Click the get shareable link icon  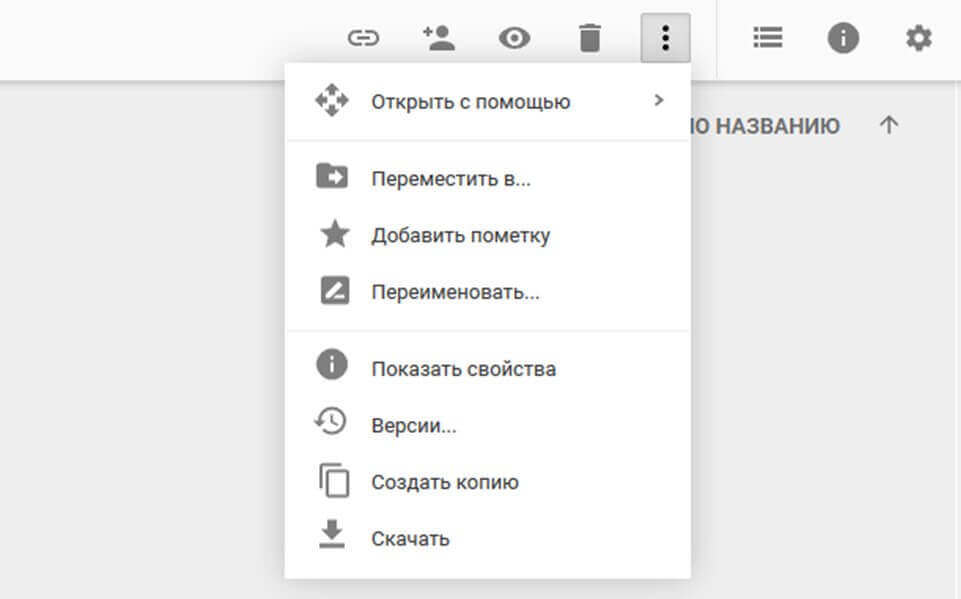[x=363, y=38]
